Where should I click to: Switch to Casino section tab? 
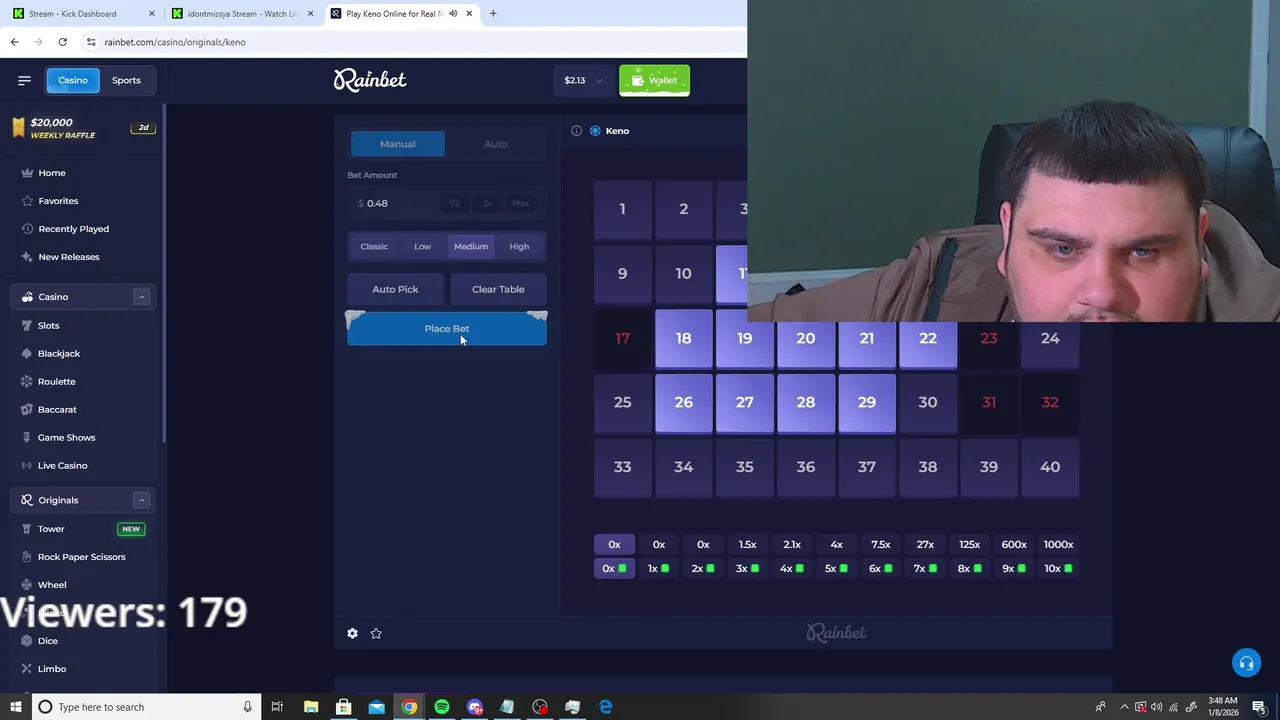(x=73, y=80)
